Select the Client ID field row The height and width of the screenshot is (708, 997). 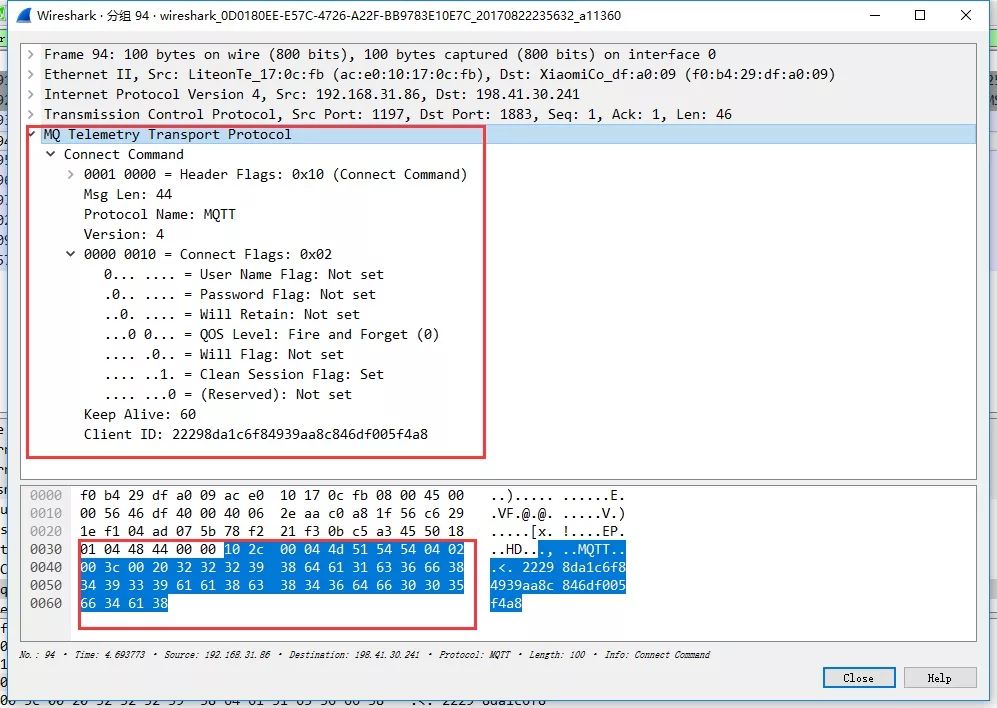[x=255, y=435]
